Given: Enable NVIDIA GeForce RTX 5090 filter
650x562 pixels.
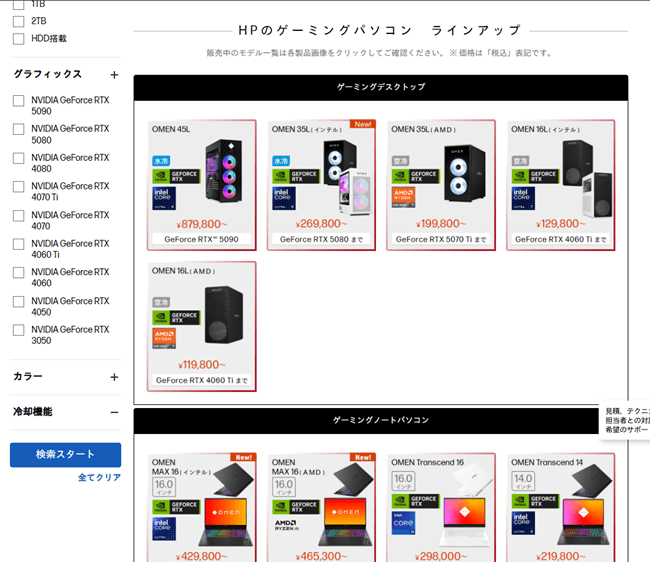Looking at the screenshot, I should [19, 101].
